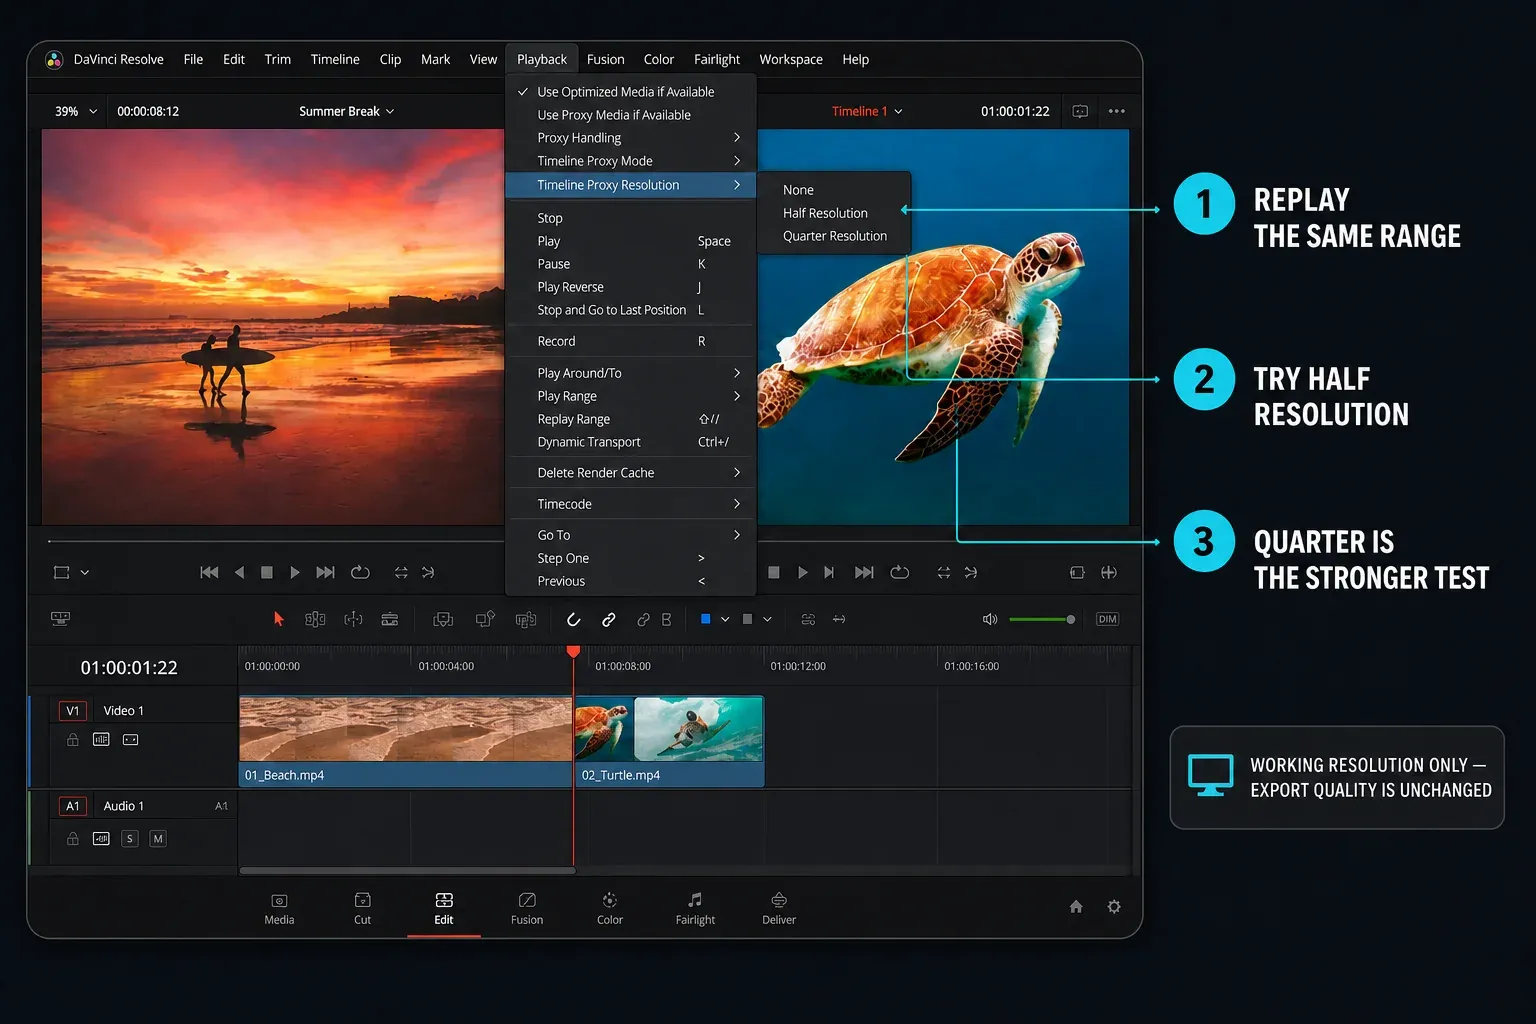Image resolution: width=1536 pixels, height=1024 pixels.
Task: Expand the Delete Render Cache submenu
Action: click(x=630, y=473)
